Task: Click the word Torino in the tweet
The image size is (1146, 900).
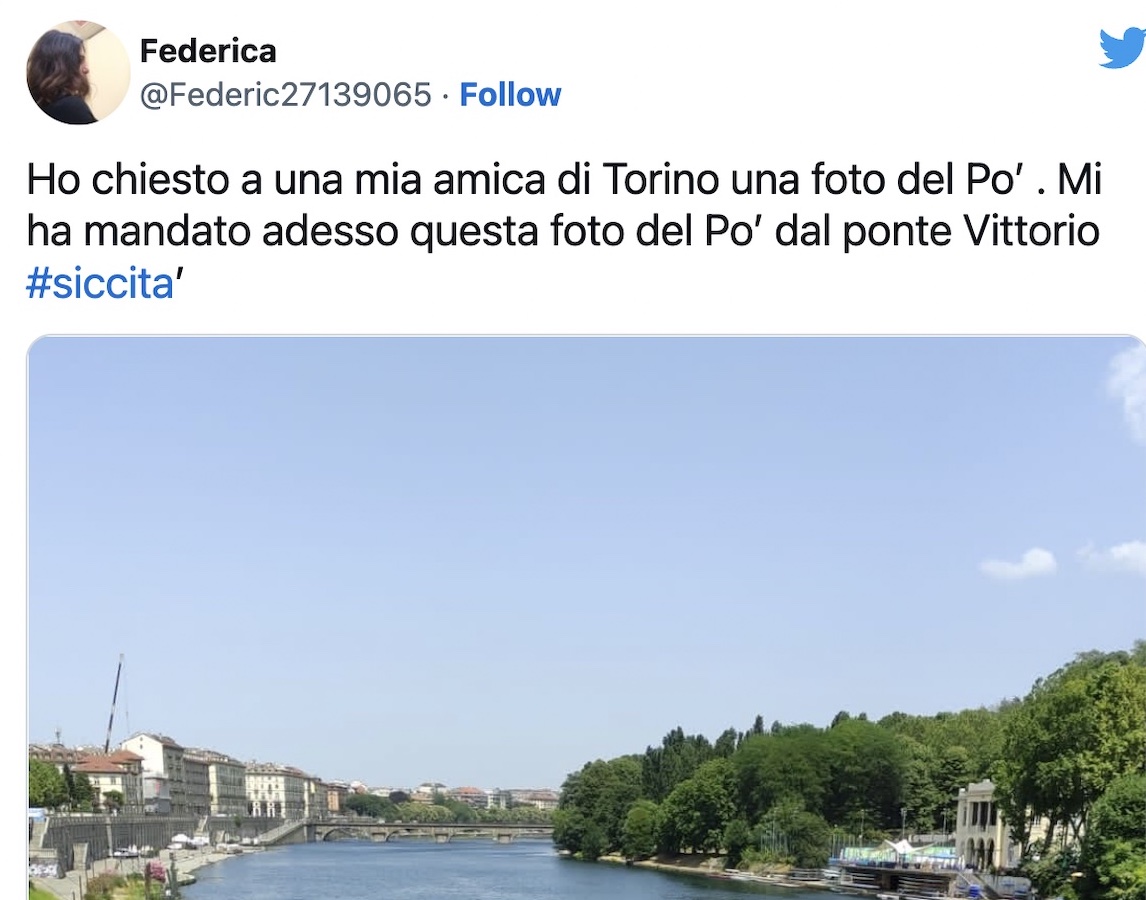Action: click(661, 180)
